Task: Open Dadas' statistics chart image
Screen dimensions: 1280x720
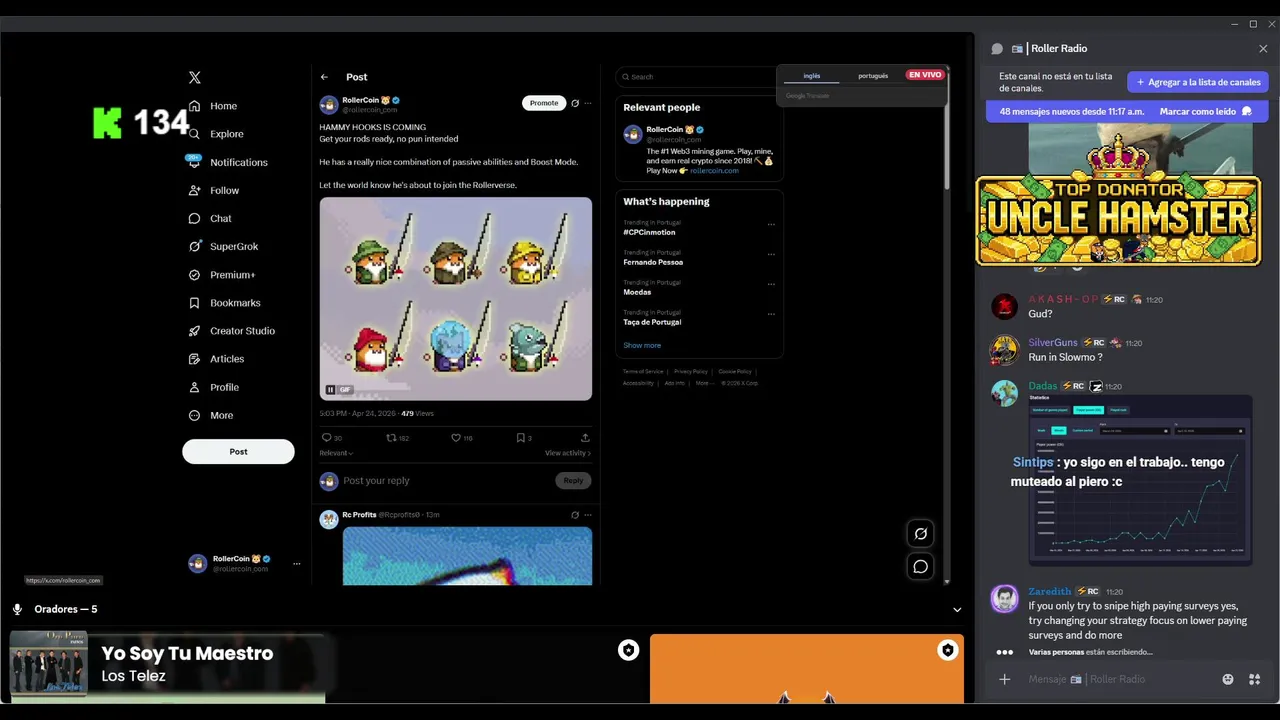Action: point(1141,480)
